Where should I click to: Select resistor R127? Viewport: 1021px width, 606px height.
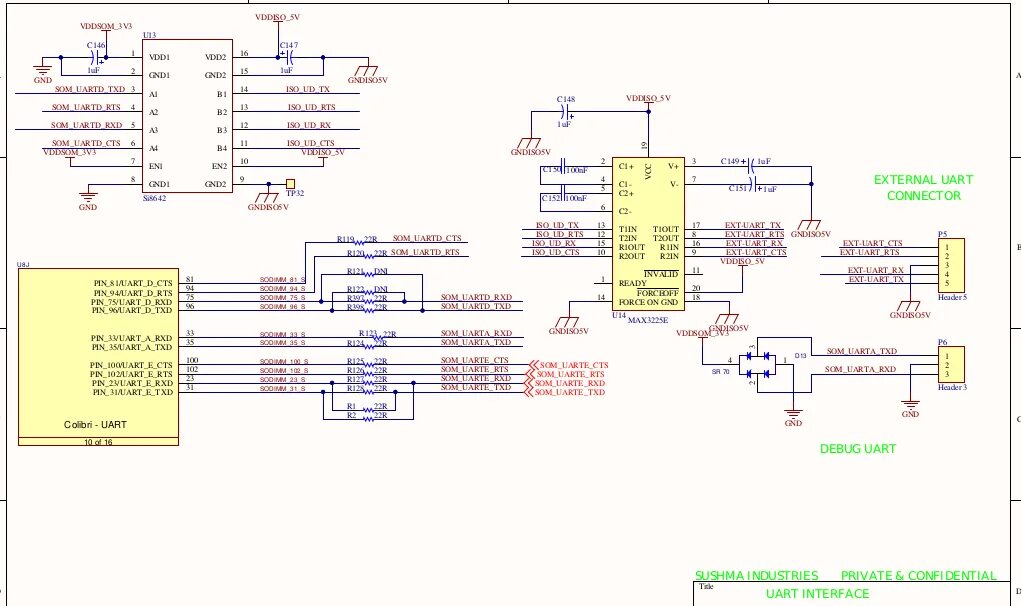pyautogui.click(x=370, y=383)
